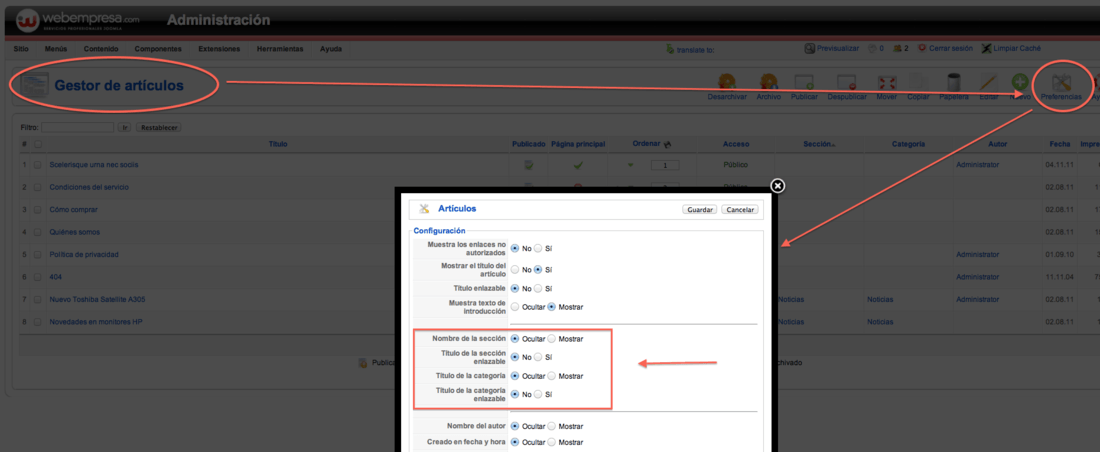Open the article Novedades en monitores HP
Viewport: 1100px width, 452px height.
click(x=95, y=321)
